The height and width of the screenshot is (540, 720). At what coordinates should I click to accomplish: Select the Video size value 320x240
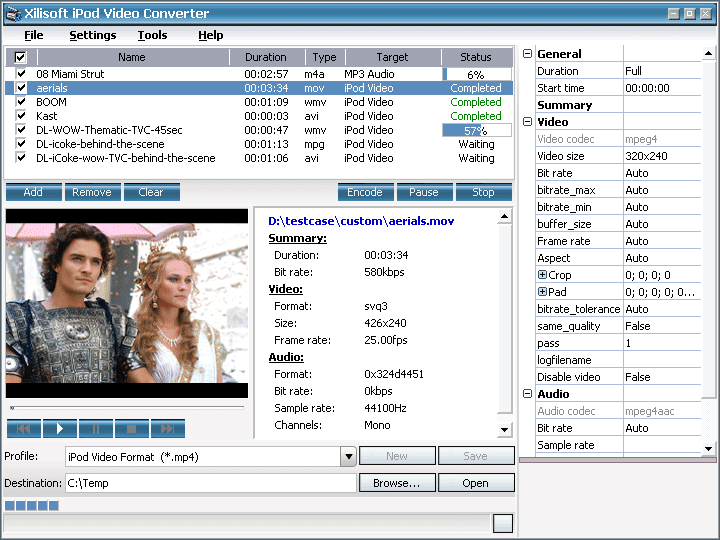coord(662,156)
